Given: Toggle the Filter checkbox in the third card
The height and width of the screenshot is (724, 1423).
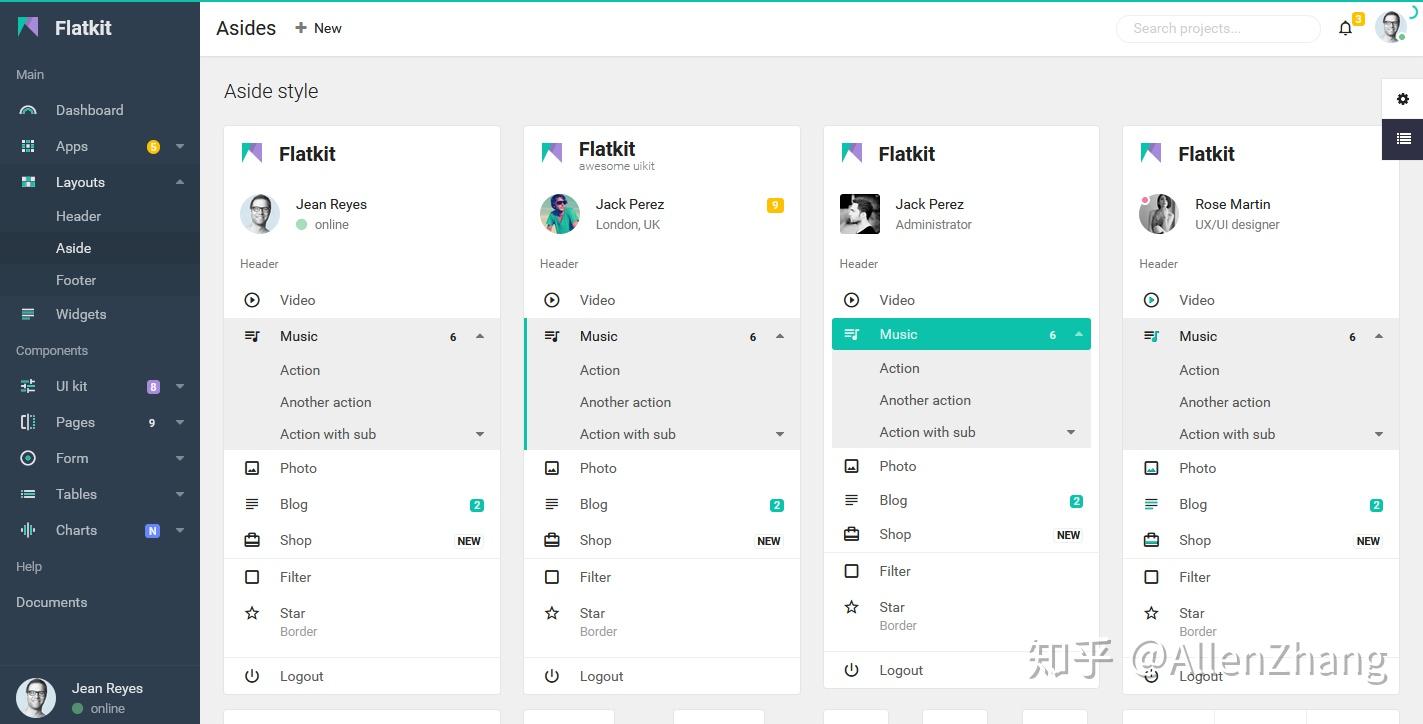Looking at the screenshot, I should (x=852, y=571).
